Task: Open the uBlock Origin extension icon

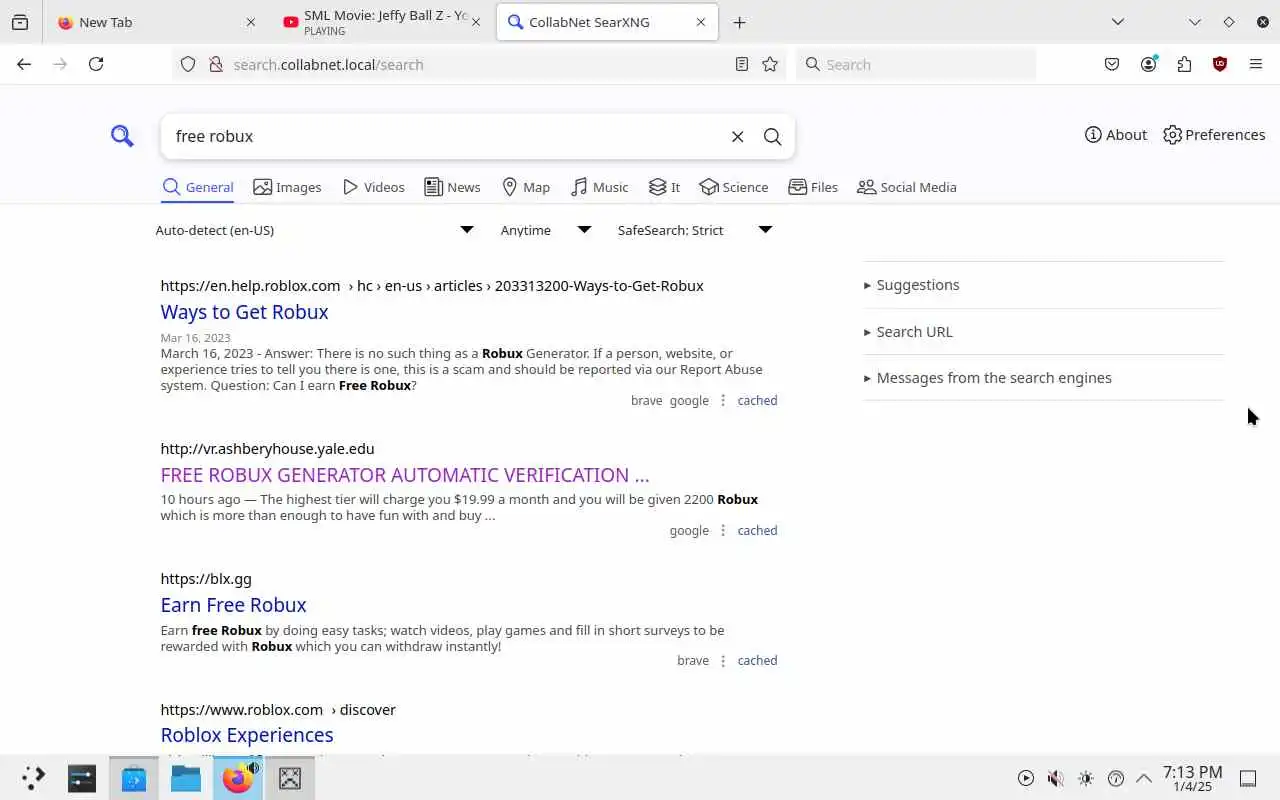Action: click(x=1220, y=64)
